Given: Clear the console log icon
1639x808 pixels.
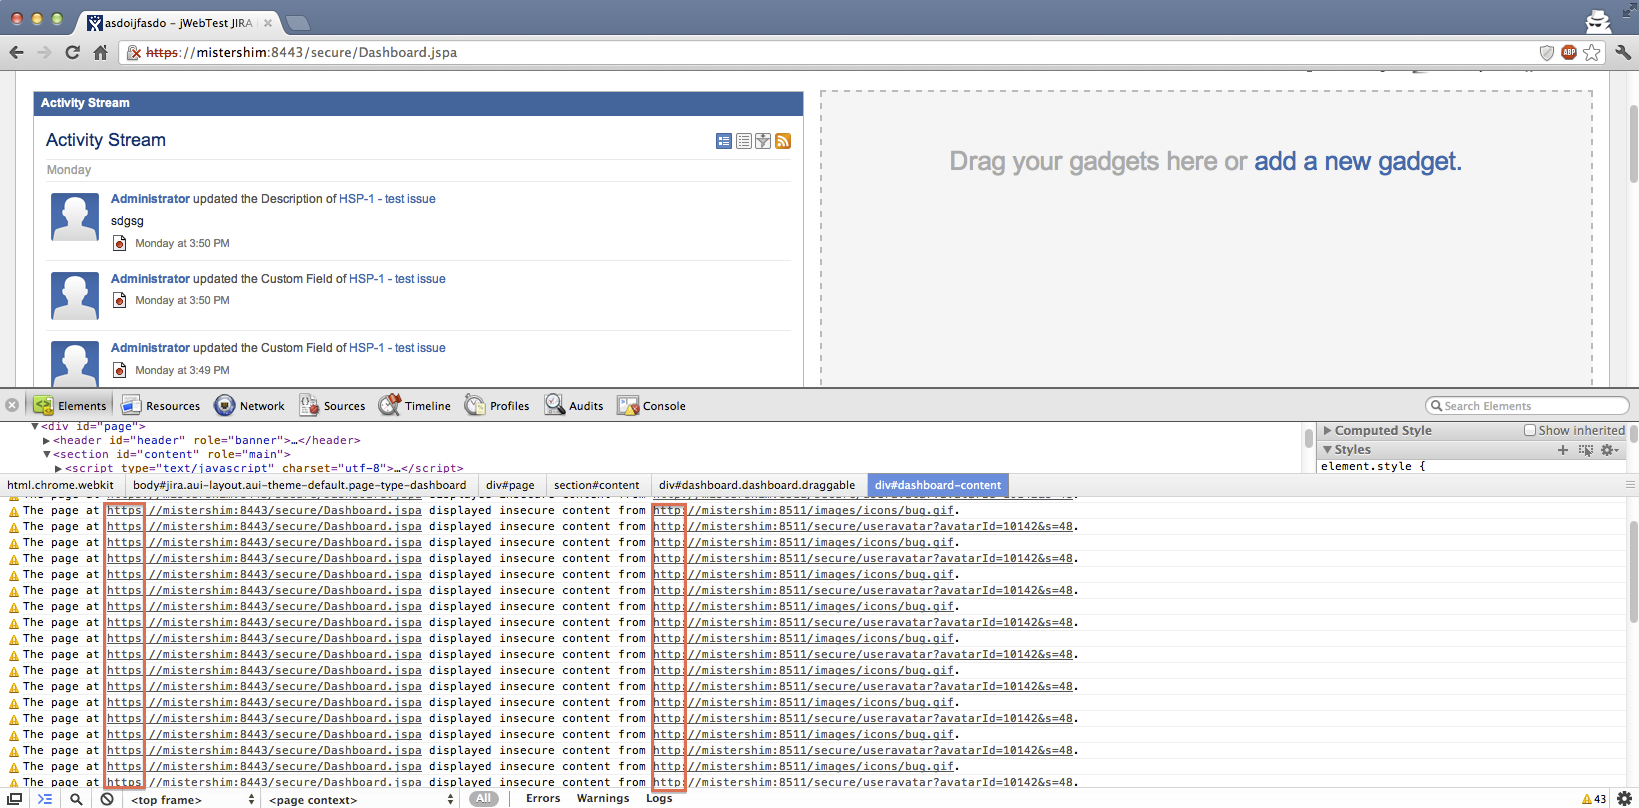Looking at the screenshot, I should [x=107, y=799].
